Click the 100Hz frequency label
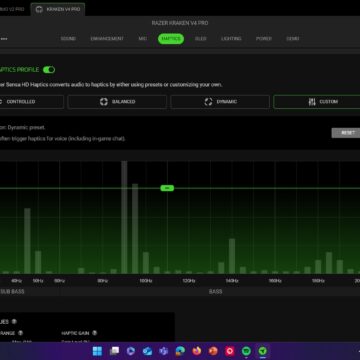Viewport: 360px width, 360px height. click(x=146, y=281)
